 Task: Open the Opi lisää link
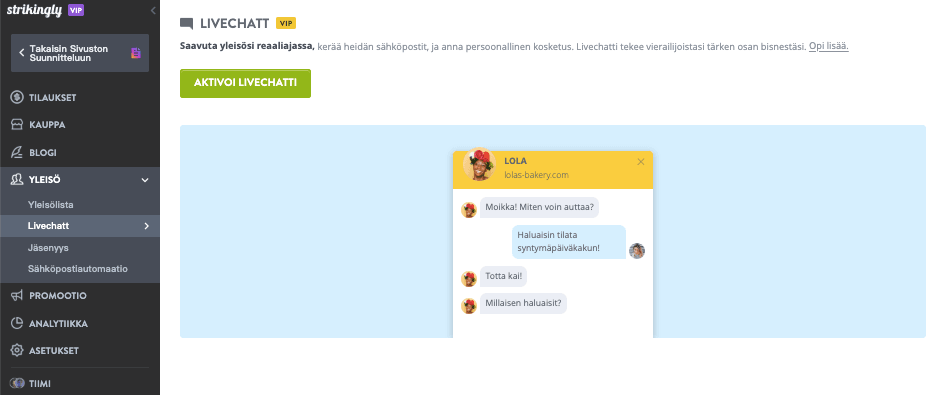click(828, 46)
